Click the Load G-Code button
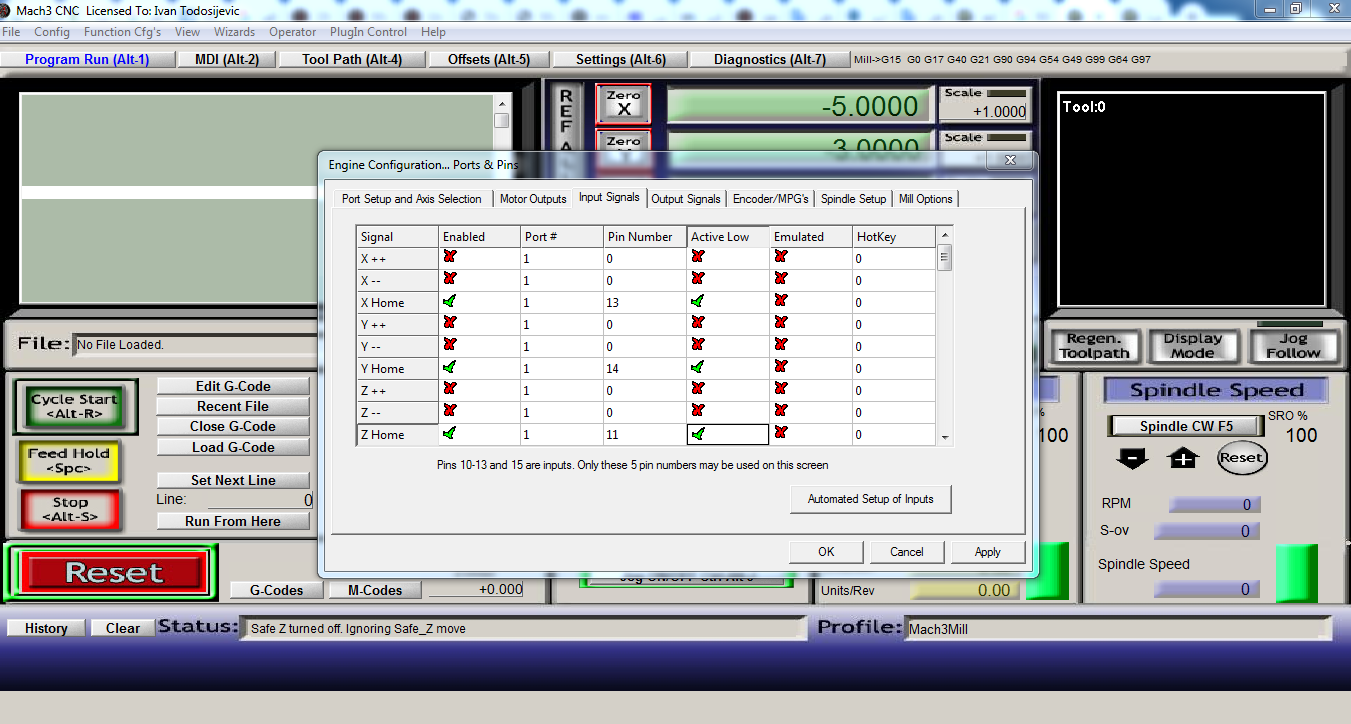 pos(233,447)
